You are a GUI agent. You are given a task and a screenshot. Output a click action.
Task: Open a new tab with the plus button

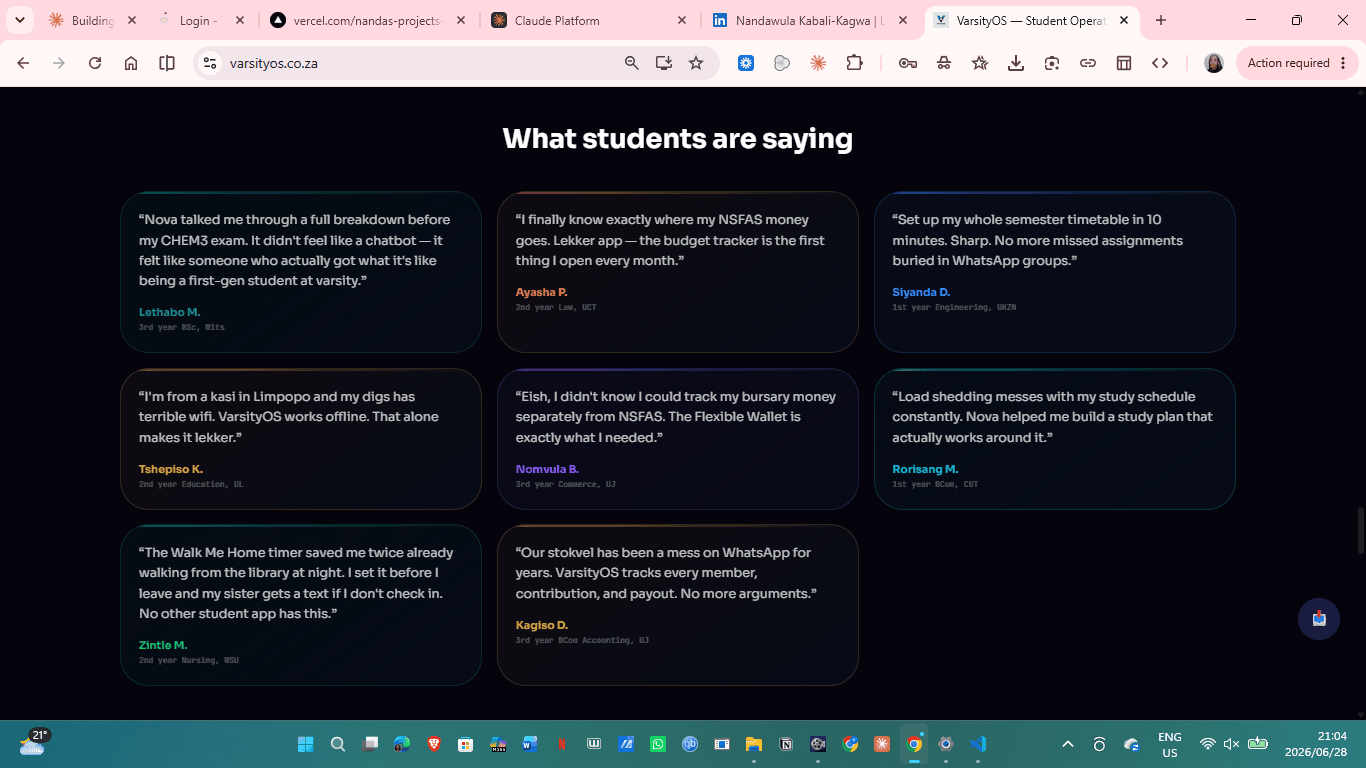pyautogui.click(x=1161, y=20)
